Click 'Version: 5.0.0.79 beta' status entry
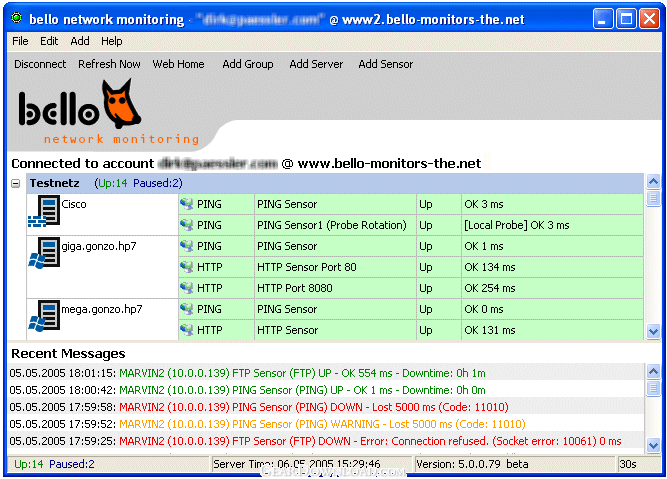This screenshot has width=667, height=479. coord(472,464)
